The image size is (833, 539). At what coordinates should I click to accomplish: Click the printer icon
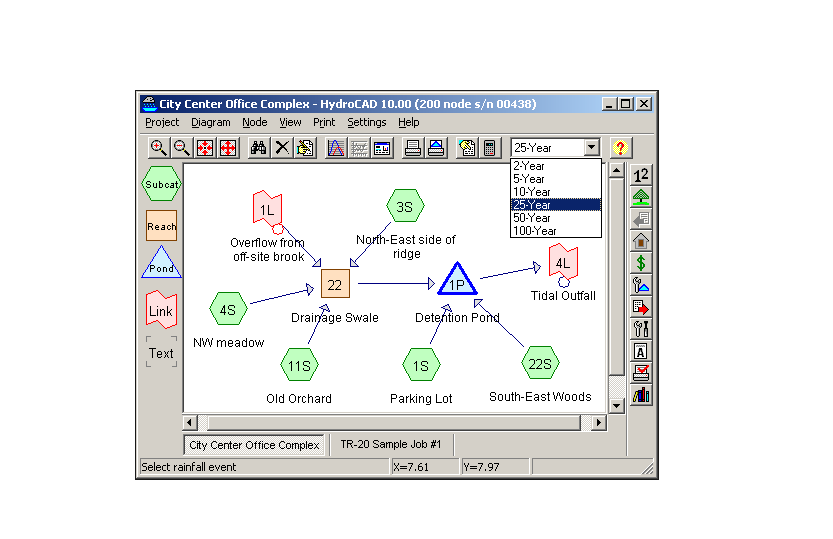point(413,148)
